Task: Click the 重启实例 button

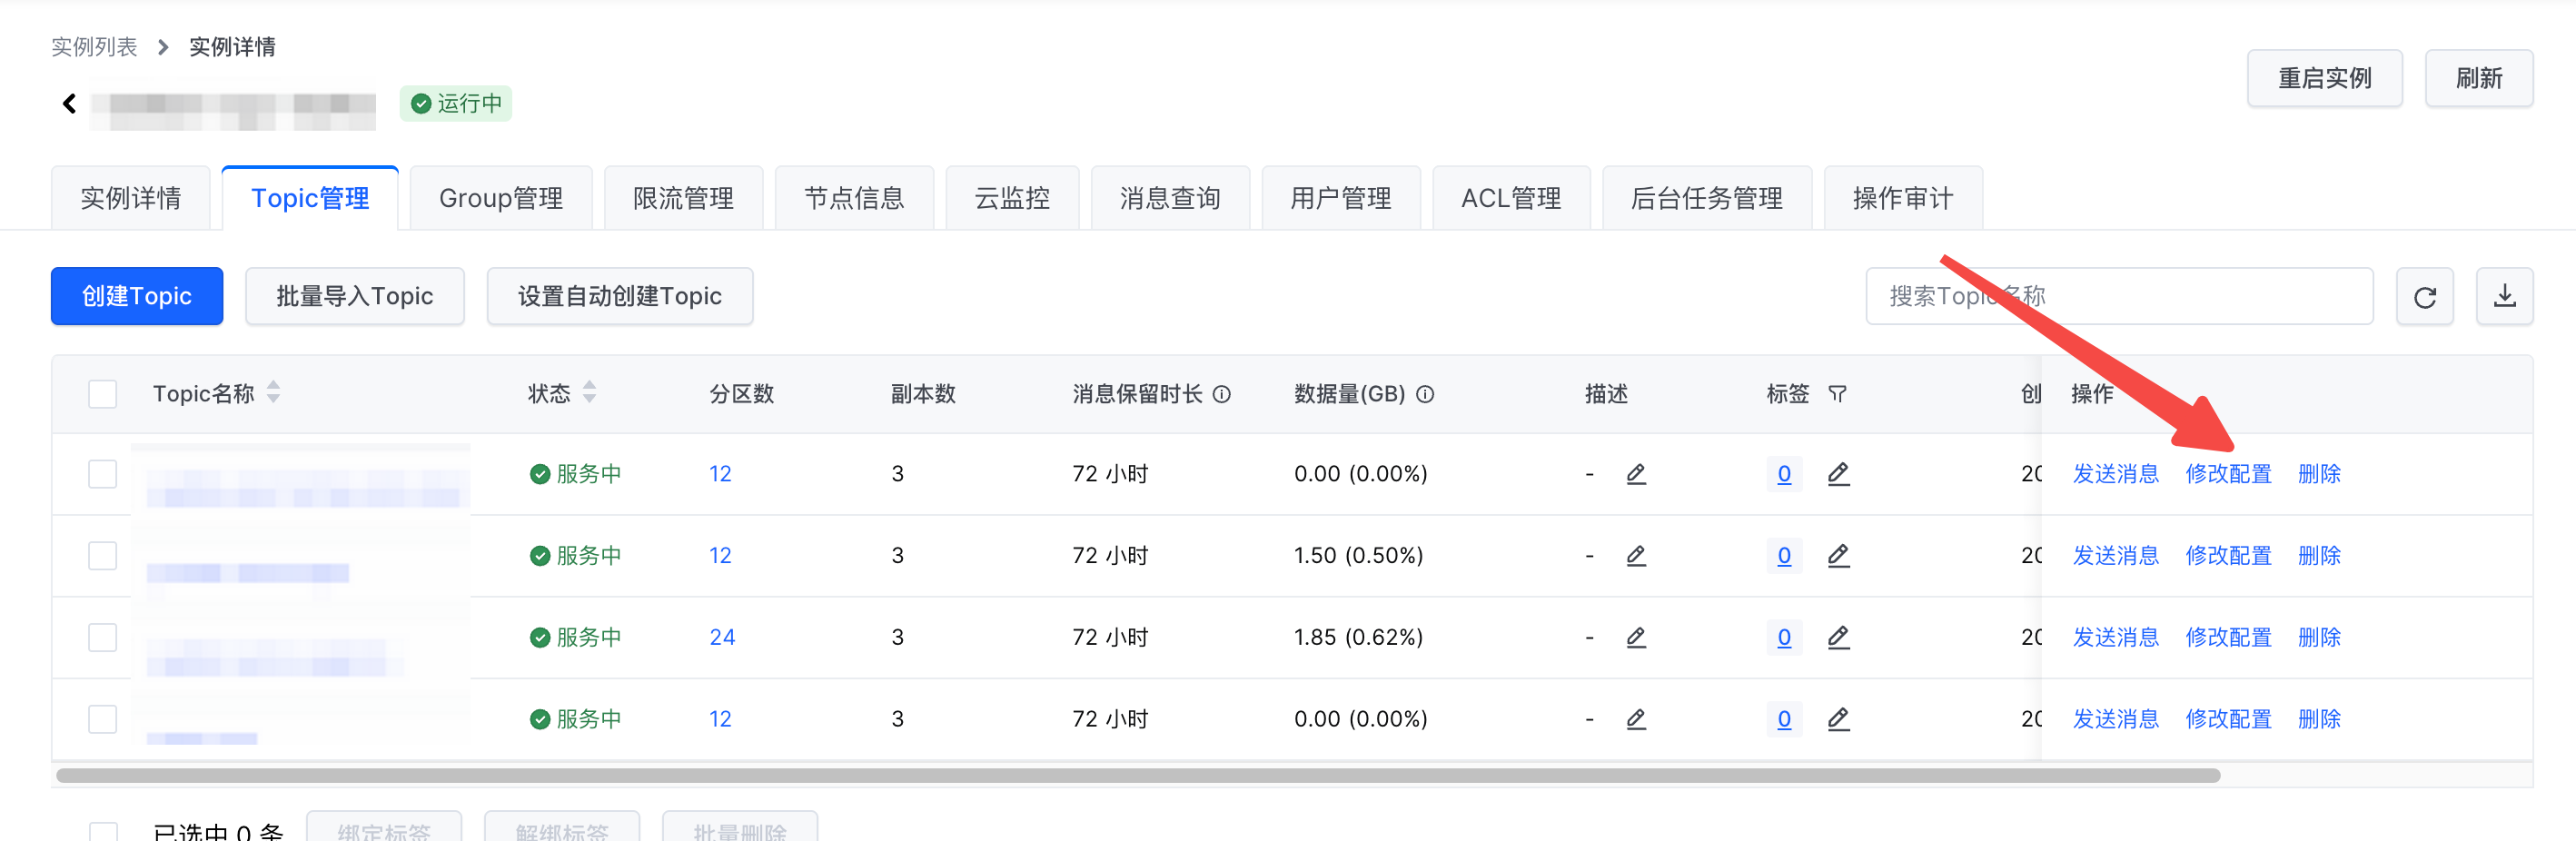Action: pyautogui.click(x=2325, y=78)
